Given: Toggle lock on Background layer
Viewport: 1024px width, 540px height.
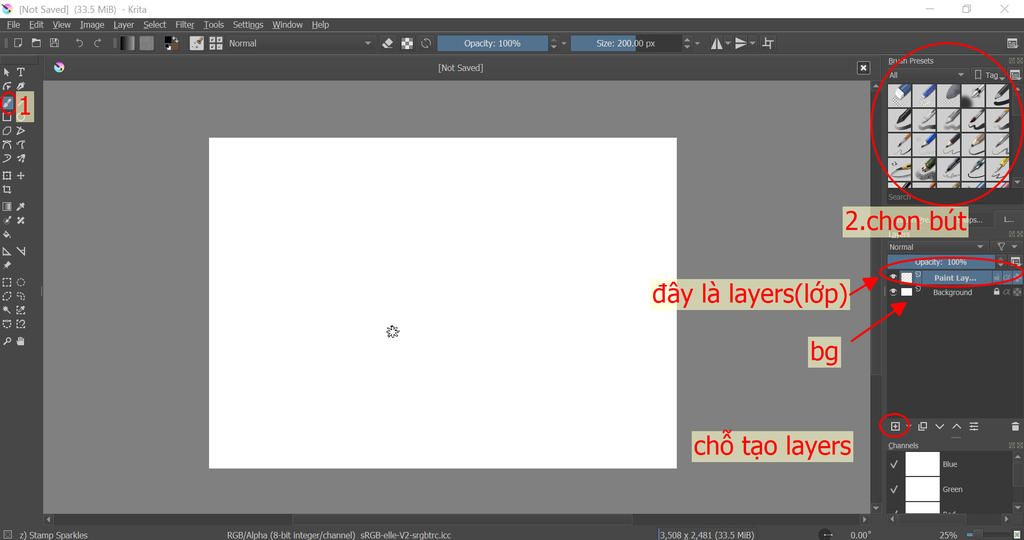Looking at the screenshot, I should 997,292.
